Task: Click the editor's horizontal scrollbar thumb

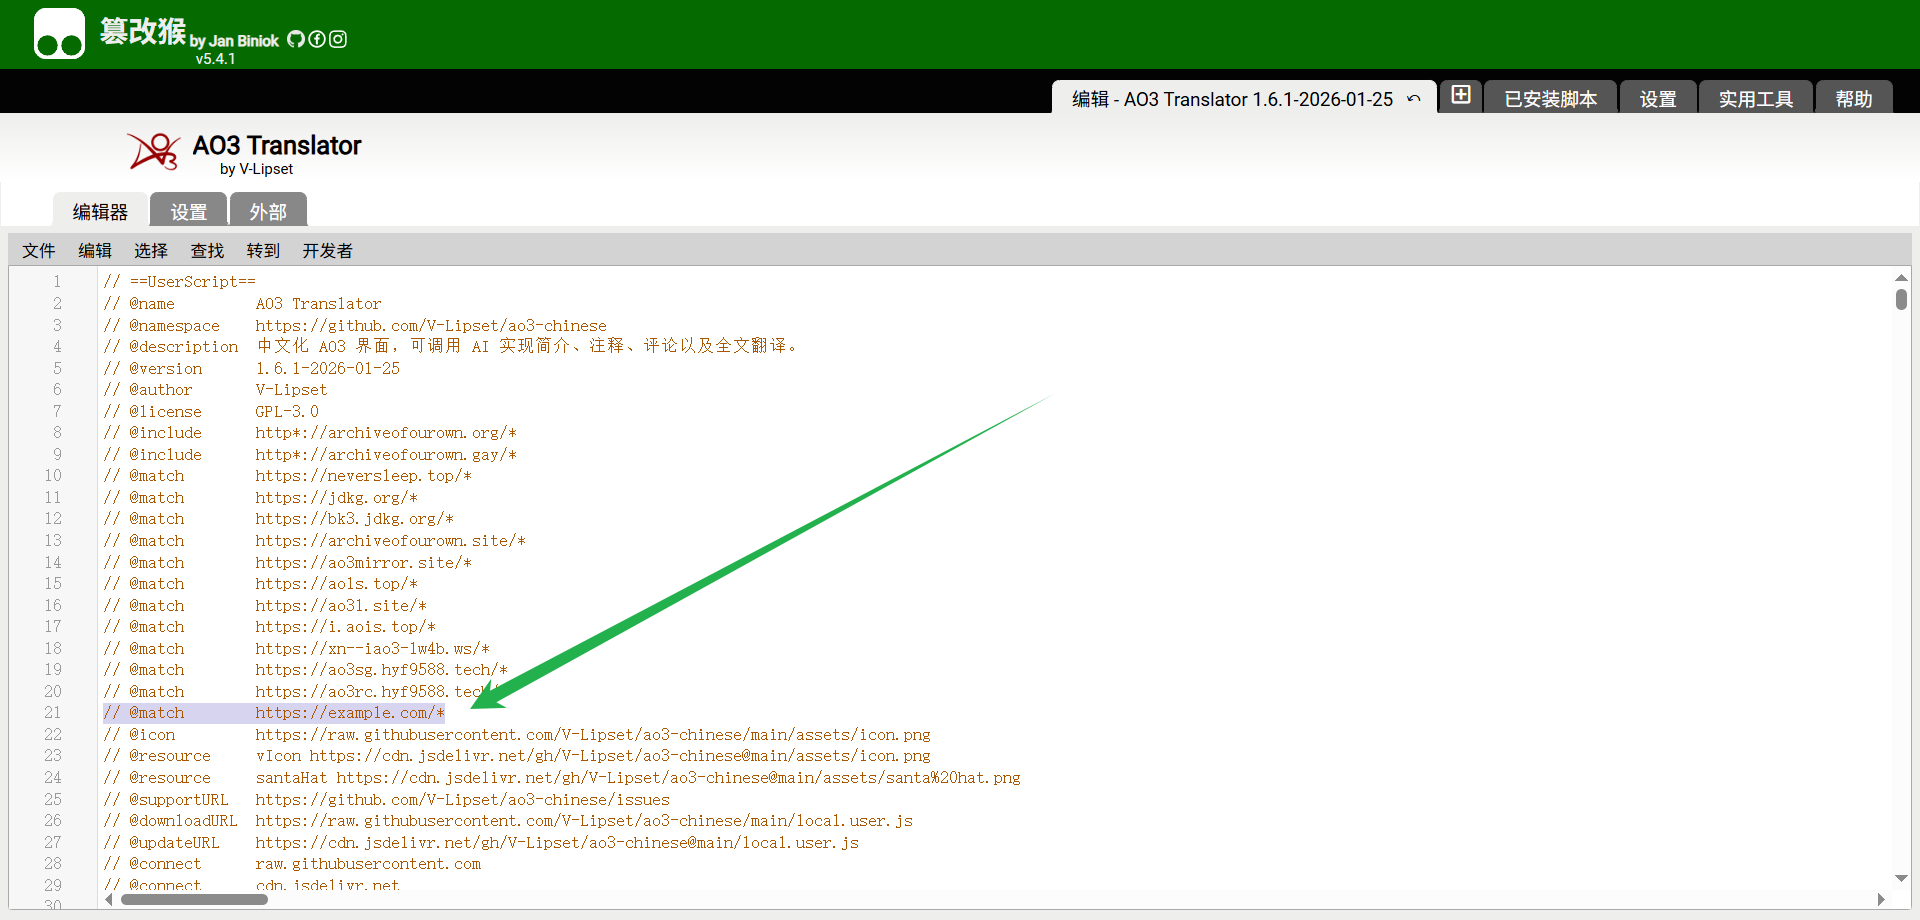Action: point(194,899)
